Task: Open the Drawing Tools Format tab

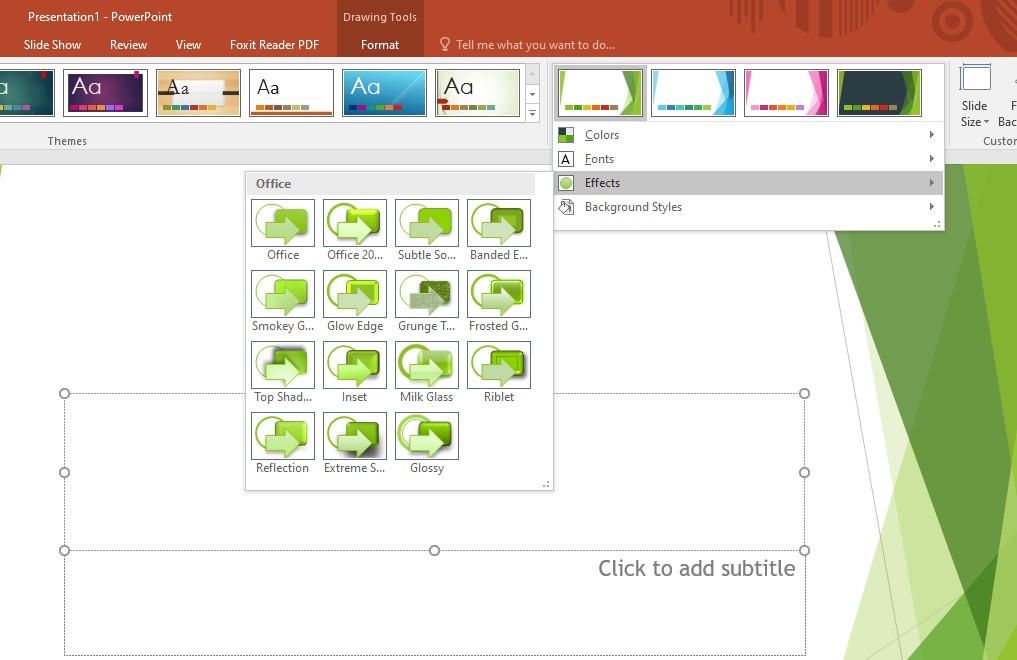Action: coord(380,44)
